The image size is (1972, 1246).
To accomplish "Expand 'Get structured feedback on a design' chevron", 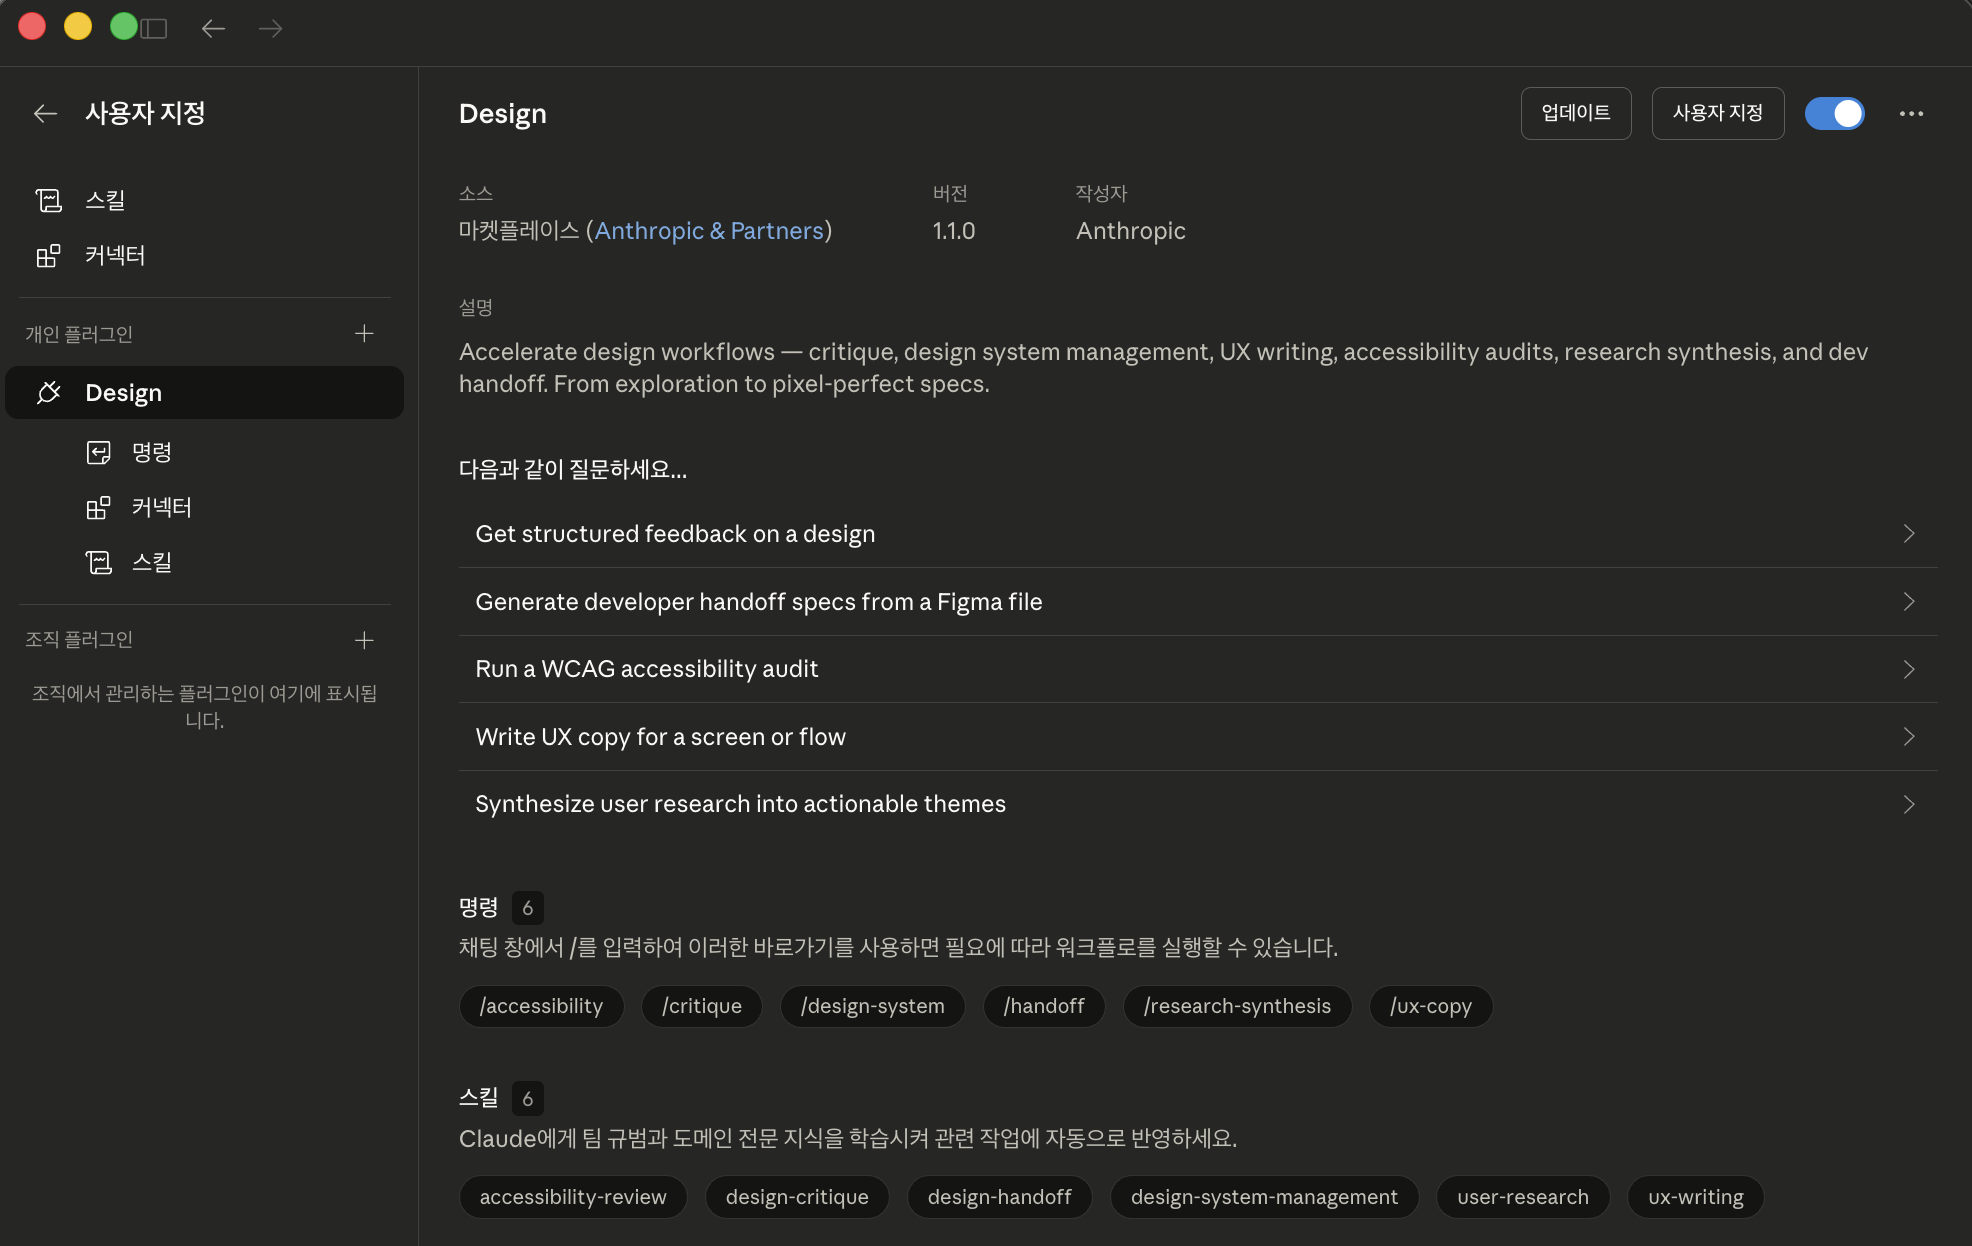I will (x=1908, y=534).
